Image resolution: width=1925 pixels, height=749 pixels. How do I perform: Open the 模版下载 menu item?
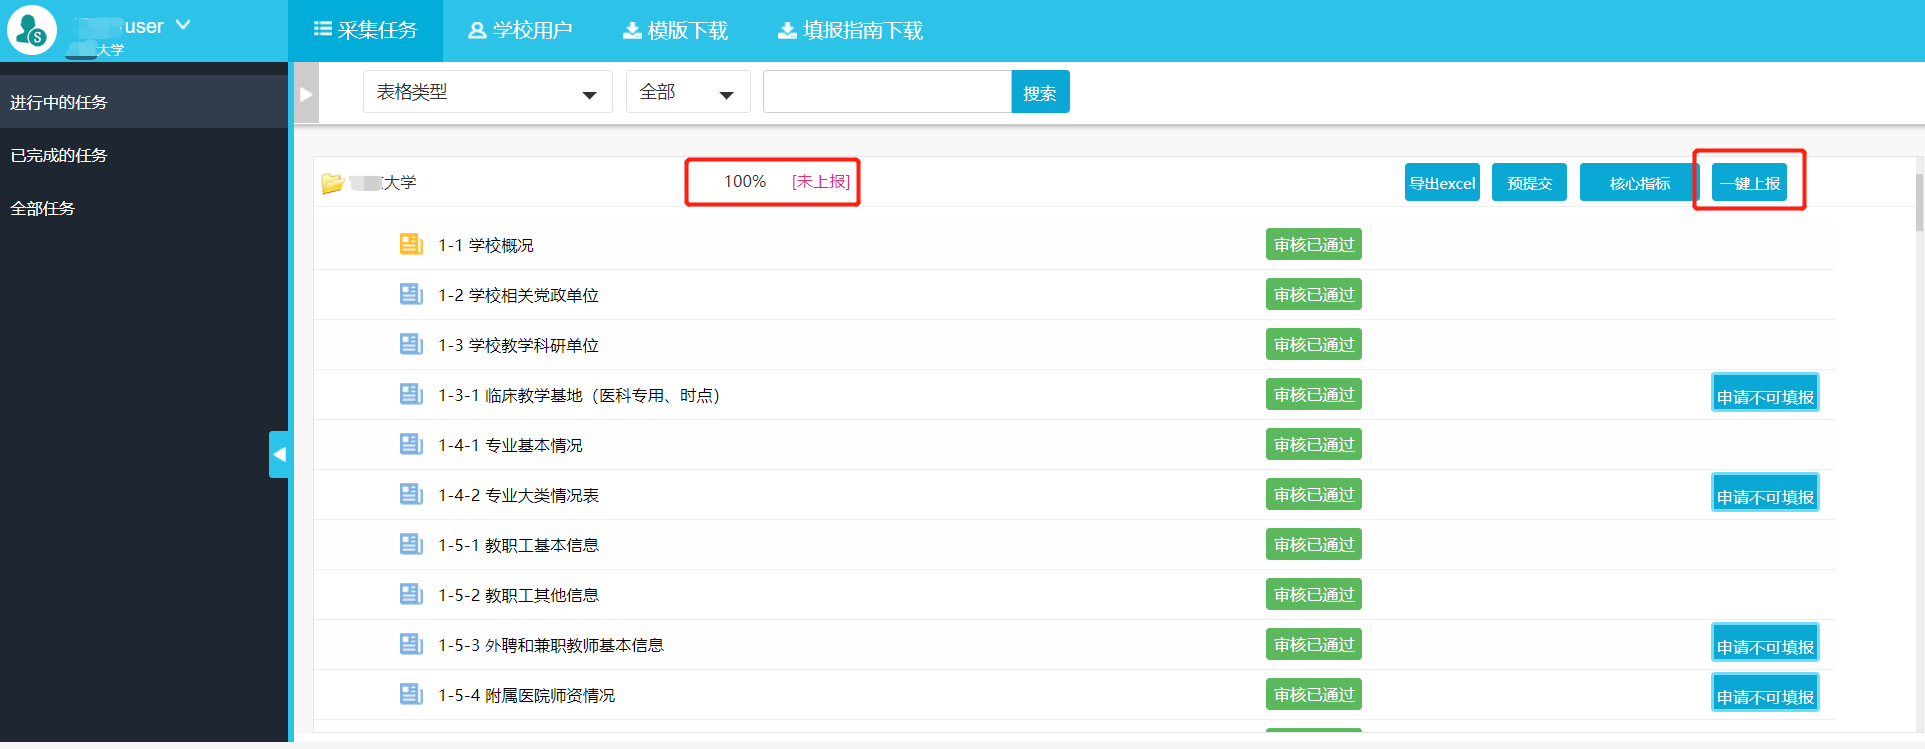click(676, 30)
